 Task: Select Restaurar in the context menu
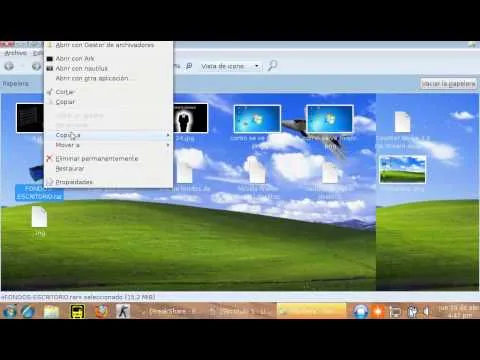tap(109, 169)
